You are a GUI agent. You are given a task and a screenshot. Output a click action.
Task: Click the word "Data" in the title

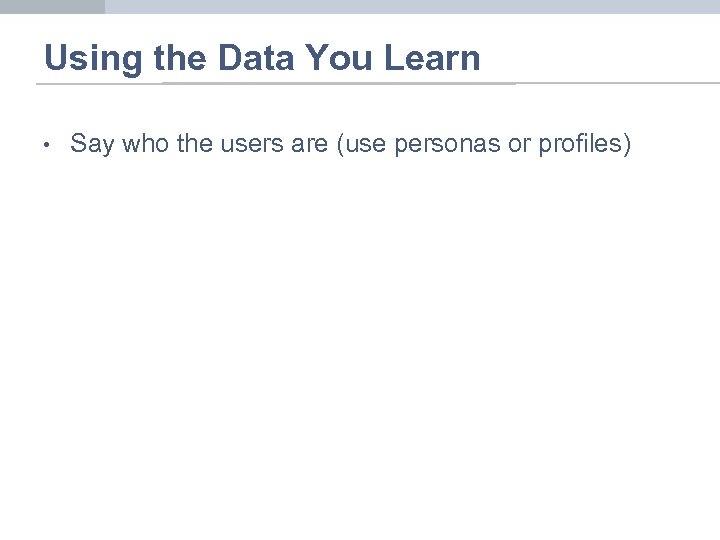point(254,58)
